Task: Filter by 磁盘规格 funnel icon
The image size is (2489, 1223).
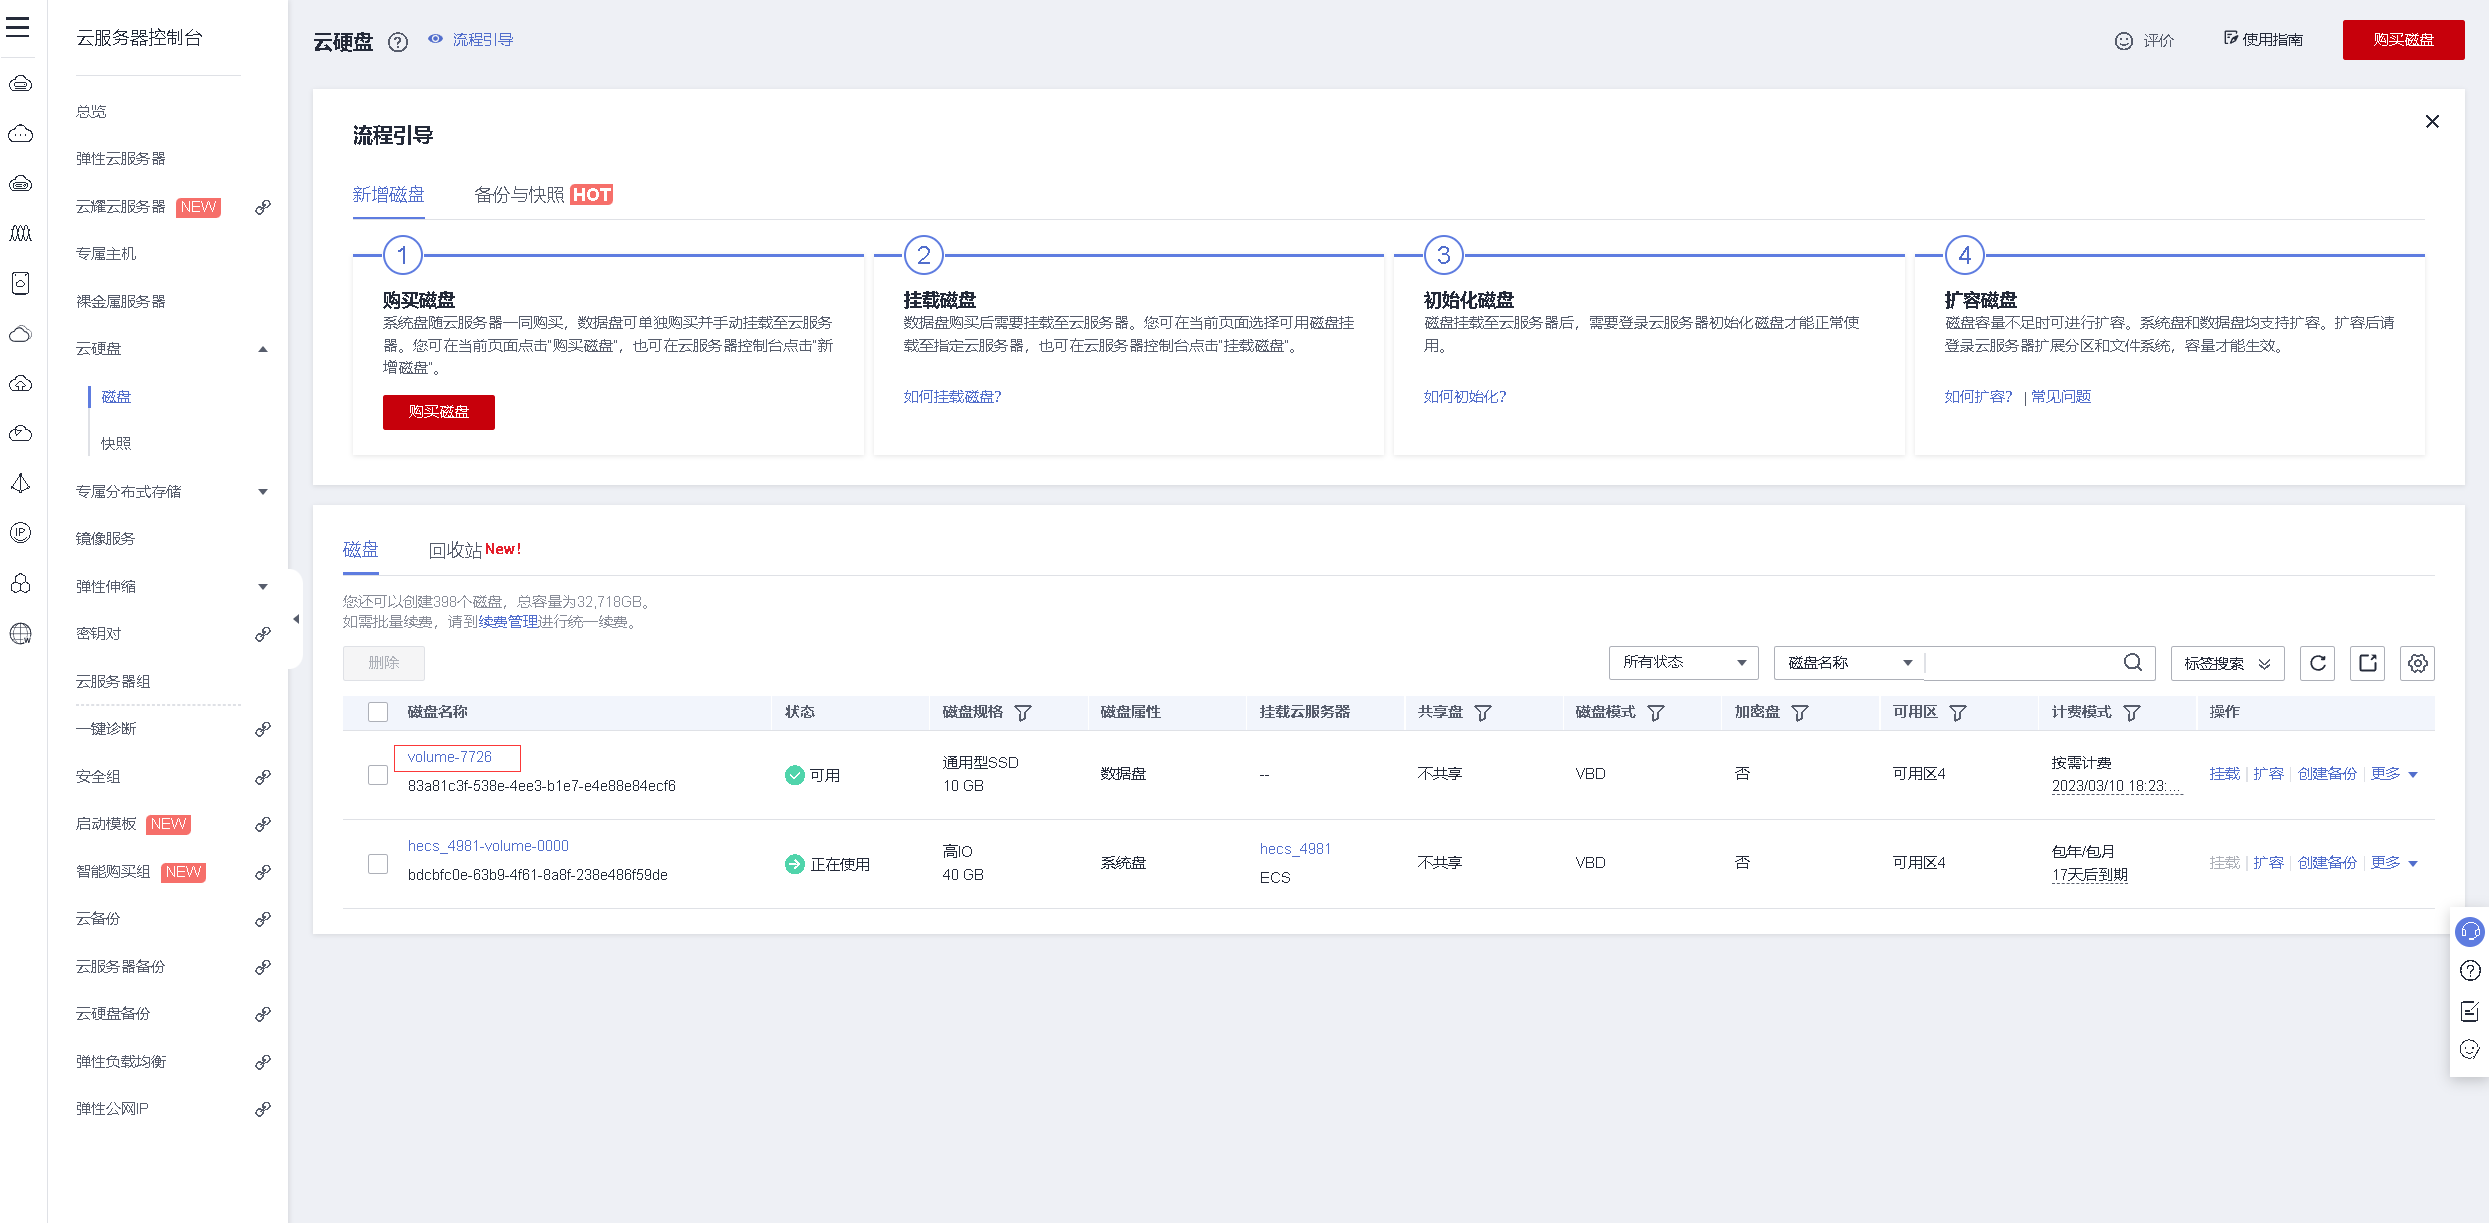Action: [1023, 713]
